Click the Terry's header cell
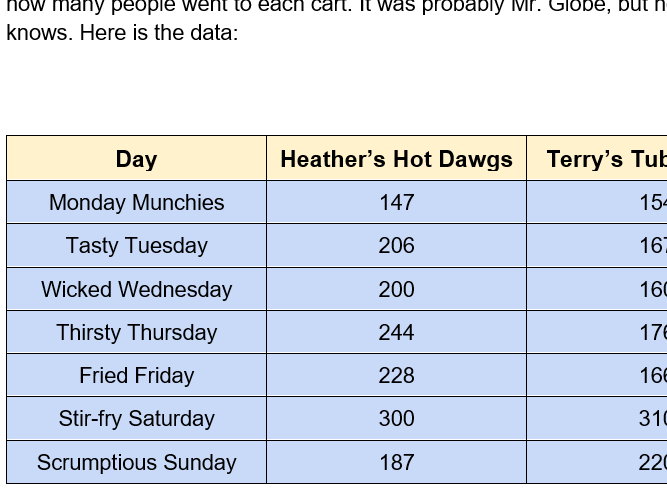 (597, 158)
